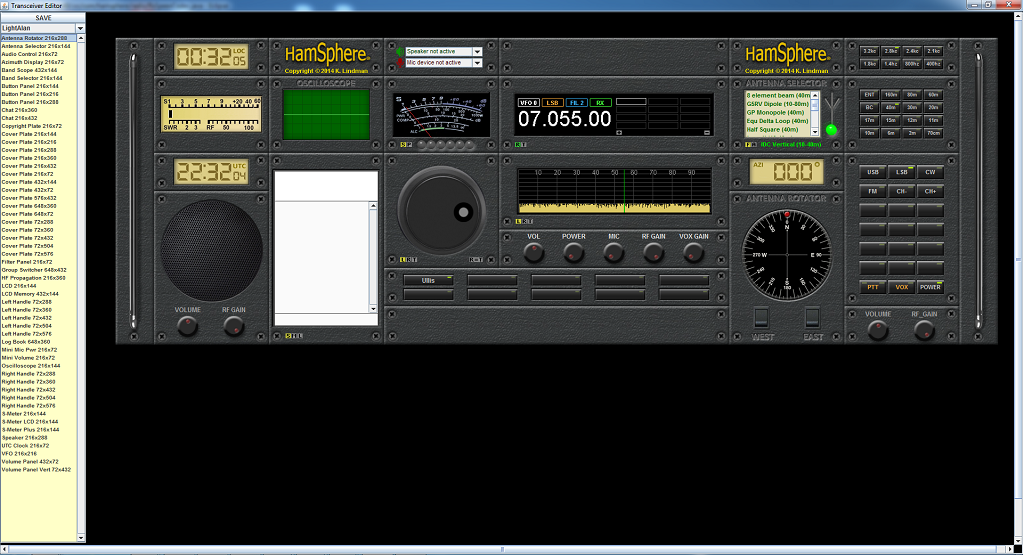Select the 70cm band button
The image size is (1024, 555).
tap(933, 133)
